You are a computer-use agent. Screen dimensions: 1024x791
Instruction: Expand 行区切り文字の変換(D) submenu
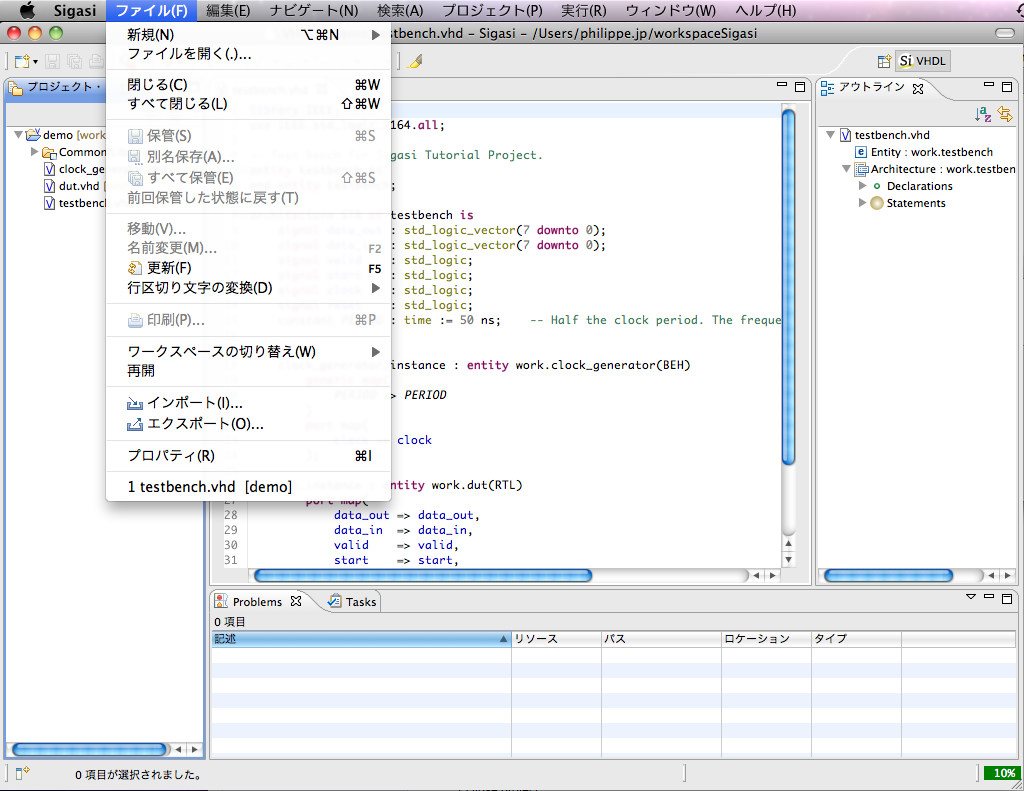point(248,287)
